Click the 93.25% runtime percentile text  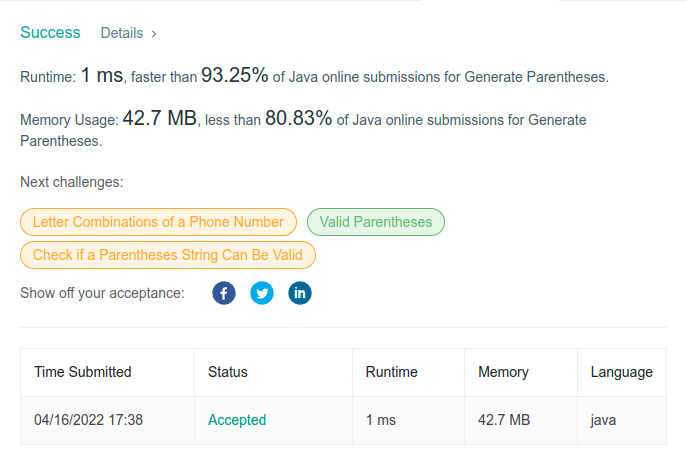235,75
